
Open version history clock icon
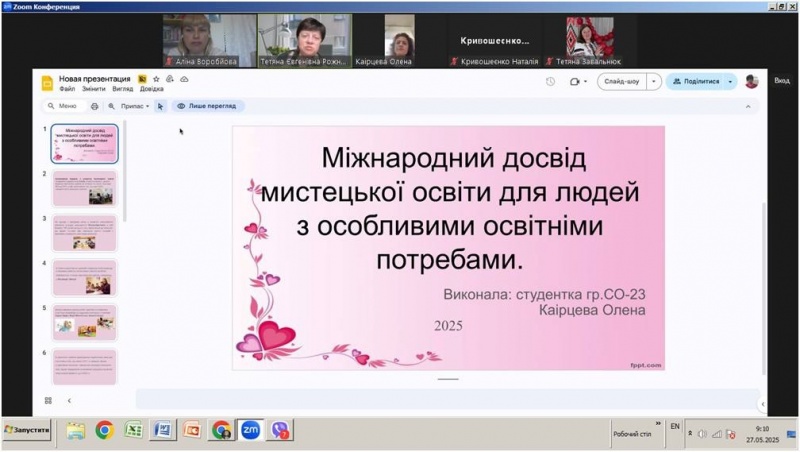coord(550,82)
